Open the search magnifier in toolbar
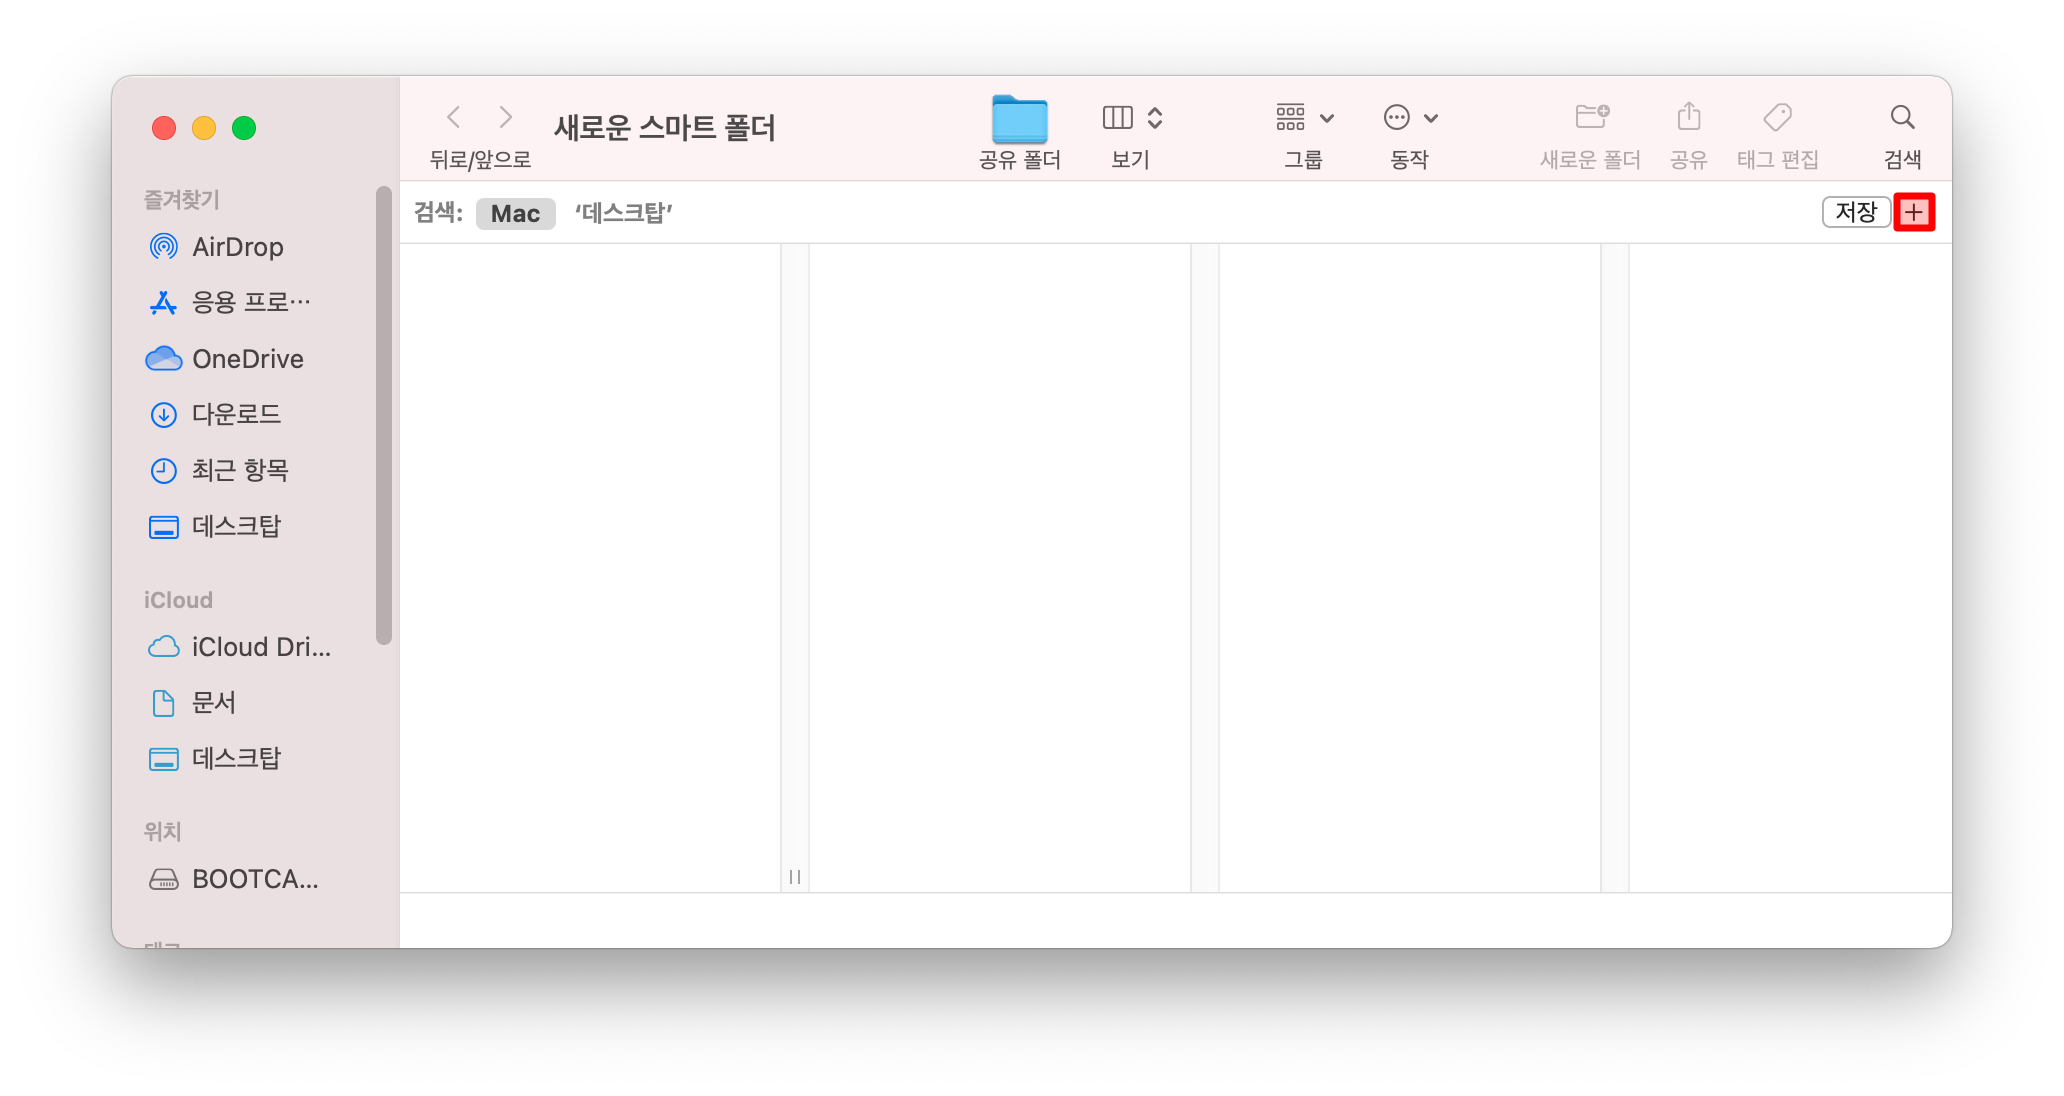The image size is (2064, 1096). pyautogui.click(x=1902, y=118)
